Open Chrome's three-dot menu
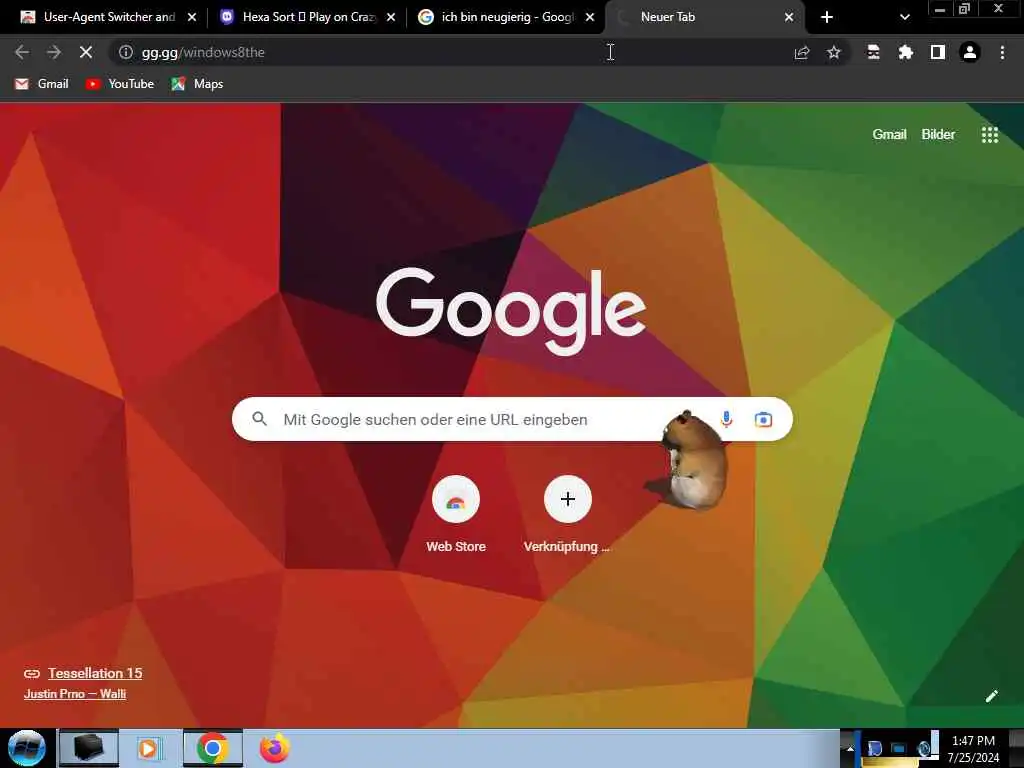Screen dimensions: 1024x768 click(1002, 52)
